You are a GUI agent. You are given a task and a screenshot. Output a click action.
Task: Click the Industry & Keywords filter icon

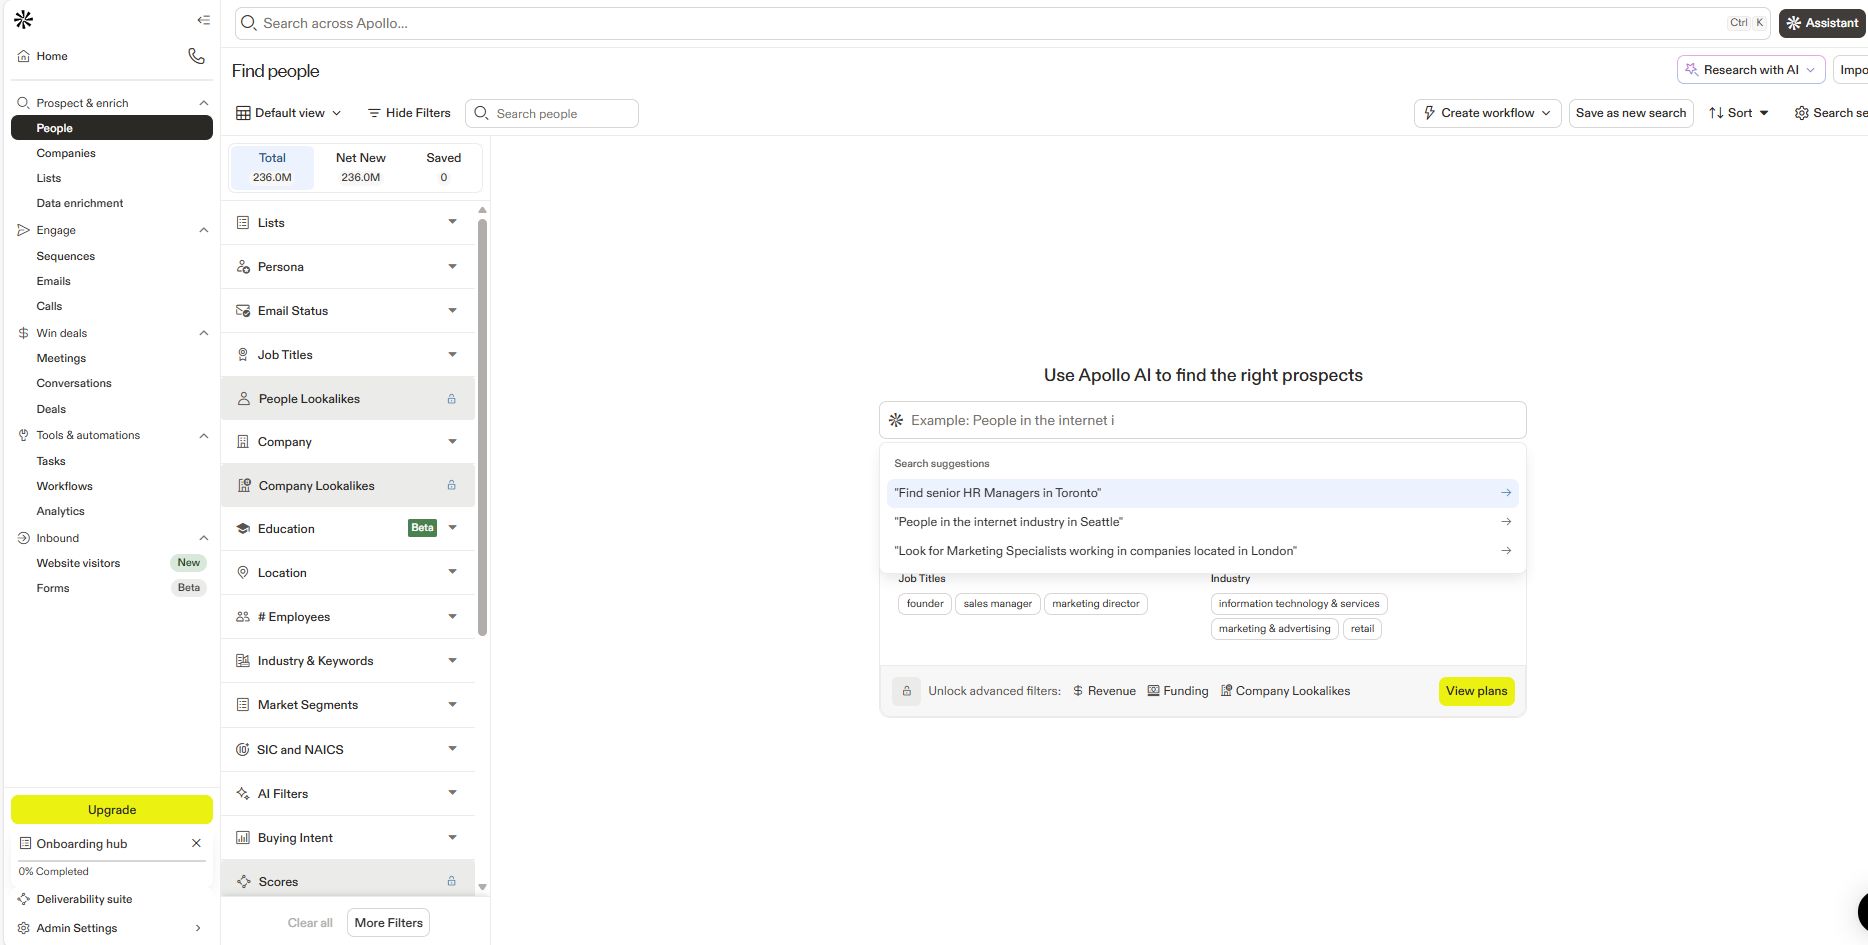243,661
